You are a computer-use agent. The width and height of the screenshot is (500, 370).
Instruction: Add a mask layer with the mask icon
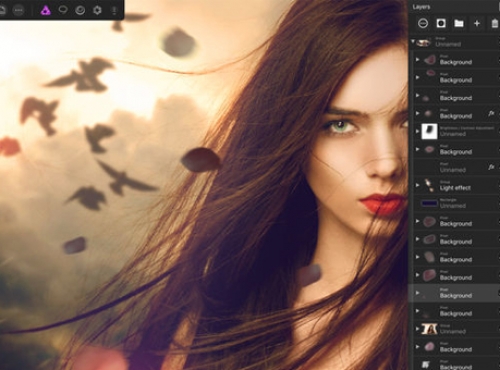click(x=441, y=23)
